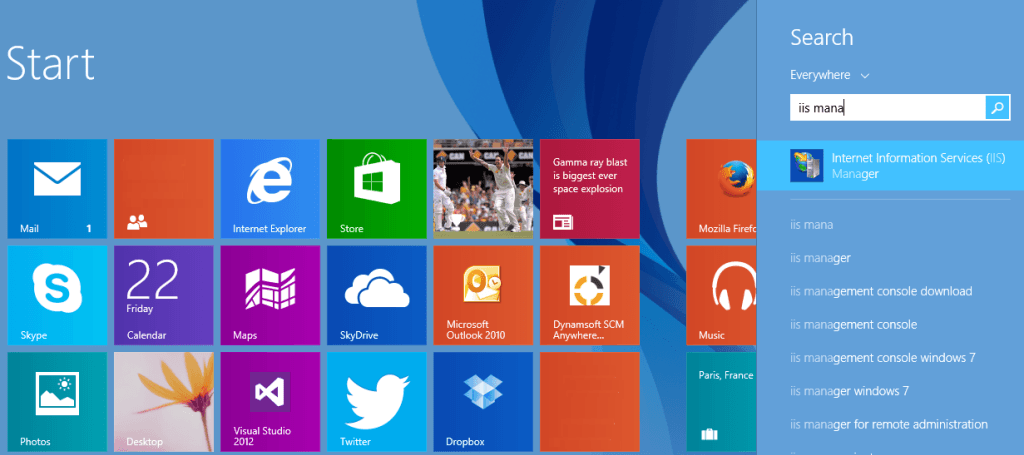1024x455 pixels.
Task: Open the Paris, France travel tile
Action: [721, 401]
